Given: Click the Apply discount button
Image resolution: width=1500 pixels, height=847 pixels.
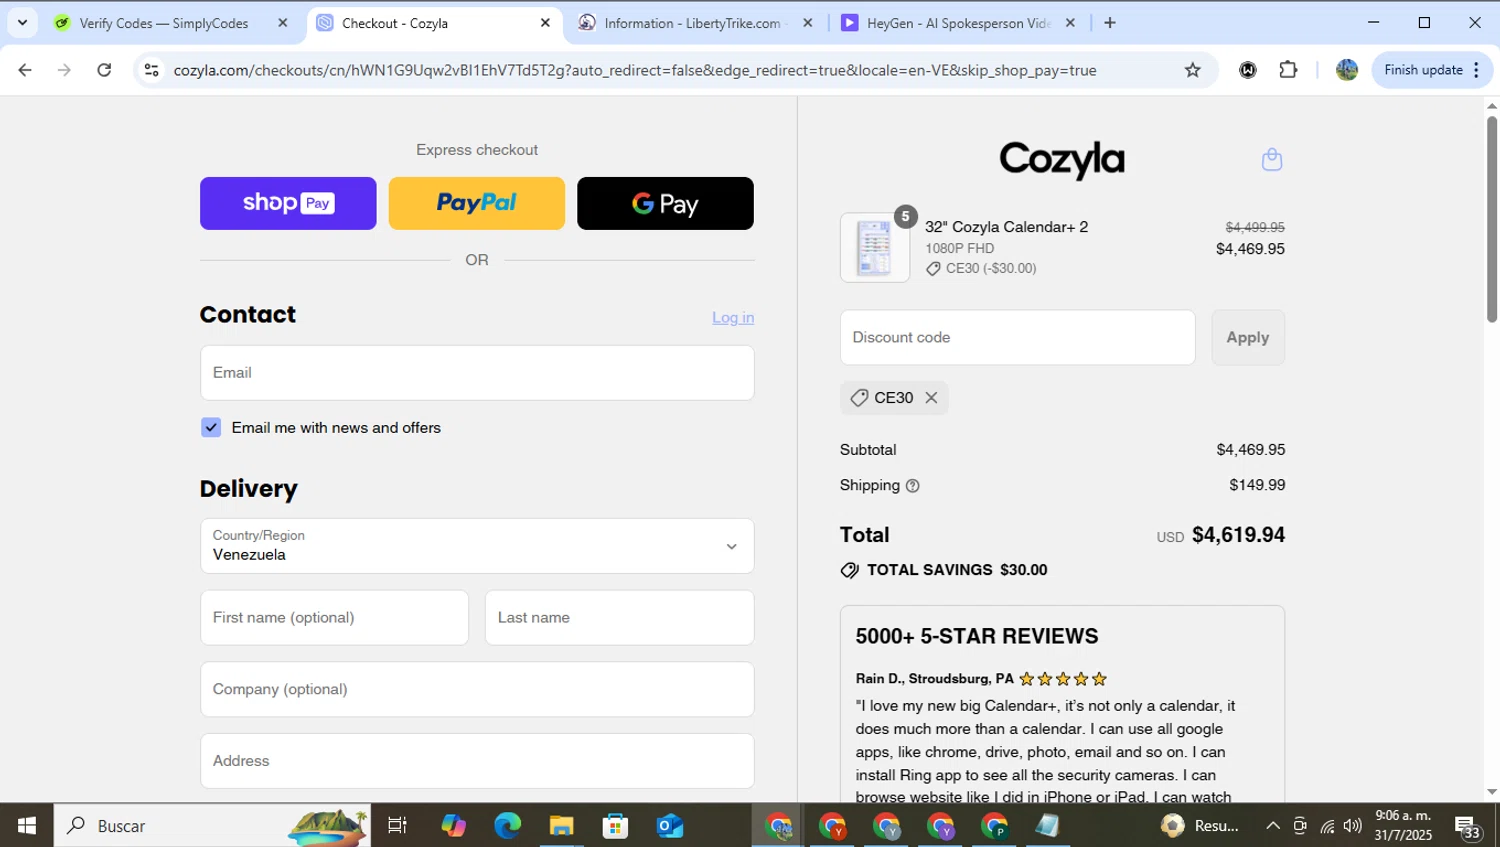Looking at the screenshot, I should 1248,338.
